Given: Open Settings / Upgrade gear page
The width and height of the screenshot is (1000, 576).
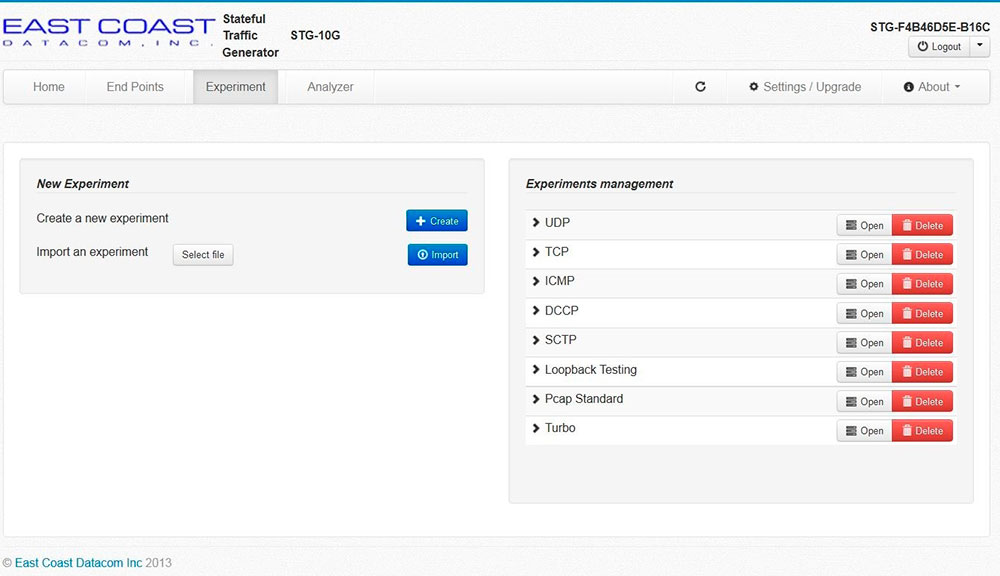Looking at the screenshot, I should pyautogui.click(x=804, y=87).
